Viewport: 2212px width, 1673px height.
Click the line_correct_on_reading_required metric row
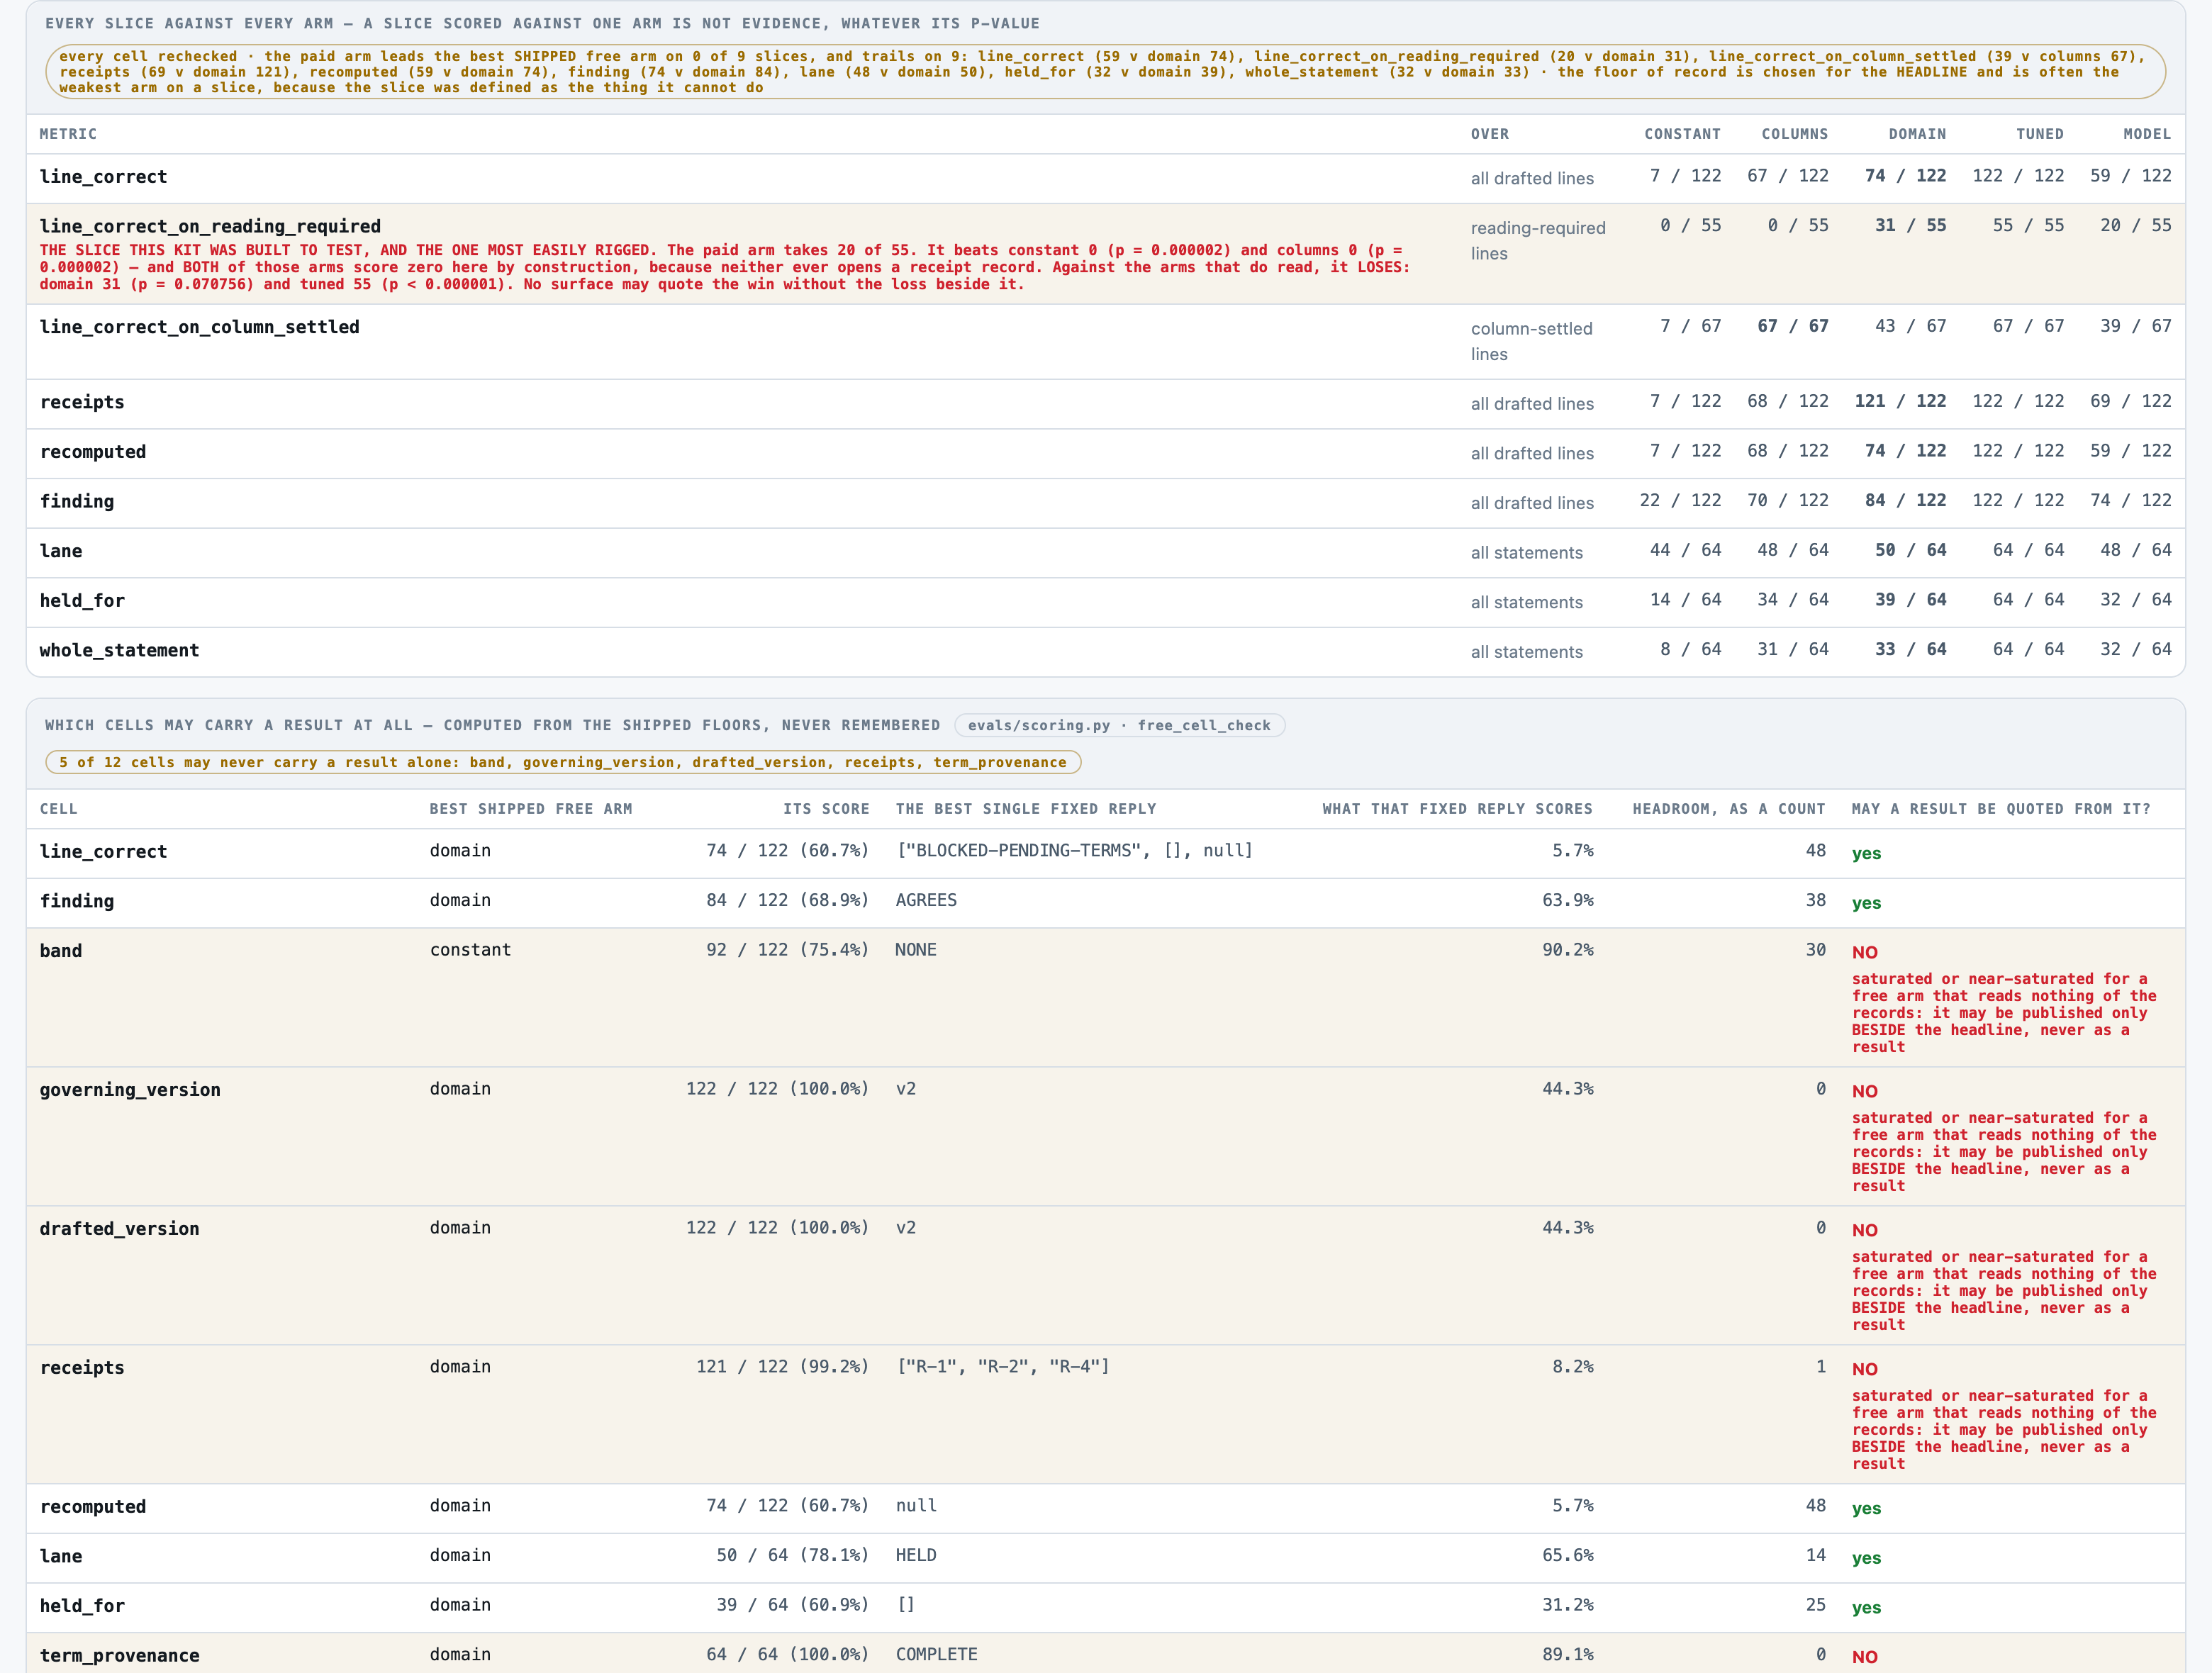1105,254
